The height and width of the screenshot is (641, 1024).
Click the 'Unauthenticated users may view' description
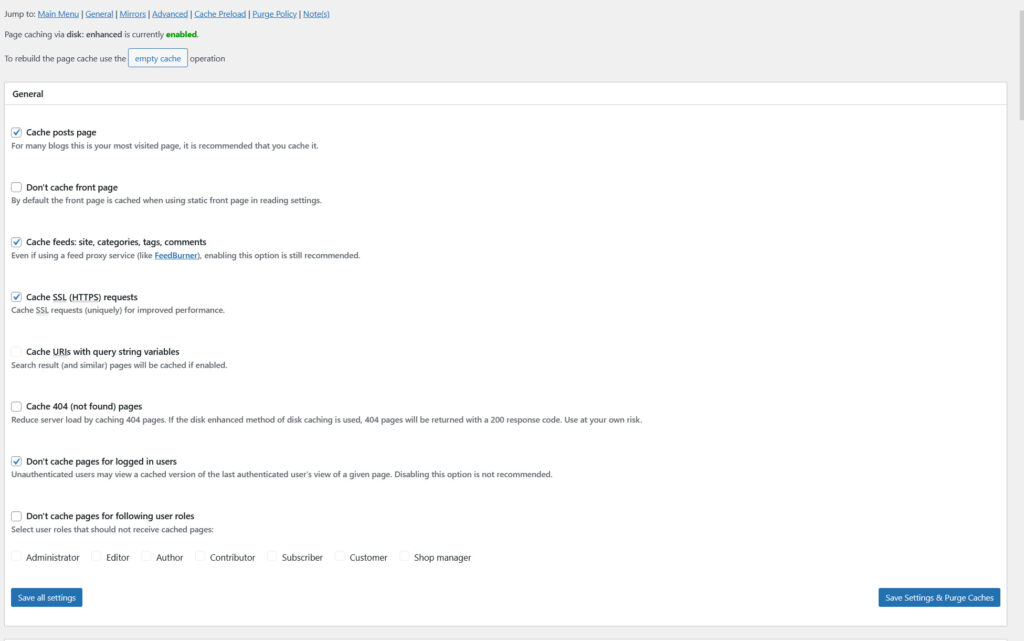281,475
